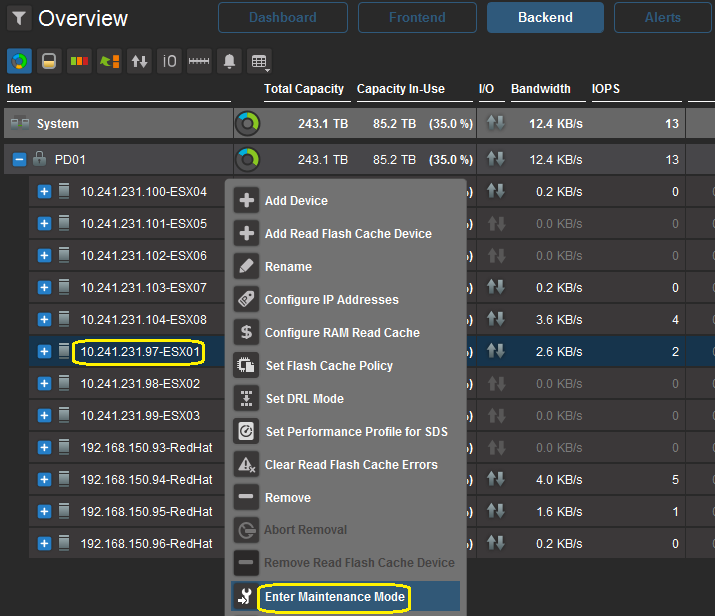Click the I/O up-down arrows toolbar icon
715x616 pixels.
tap(139, 62)
